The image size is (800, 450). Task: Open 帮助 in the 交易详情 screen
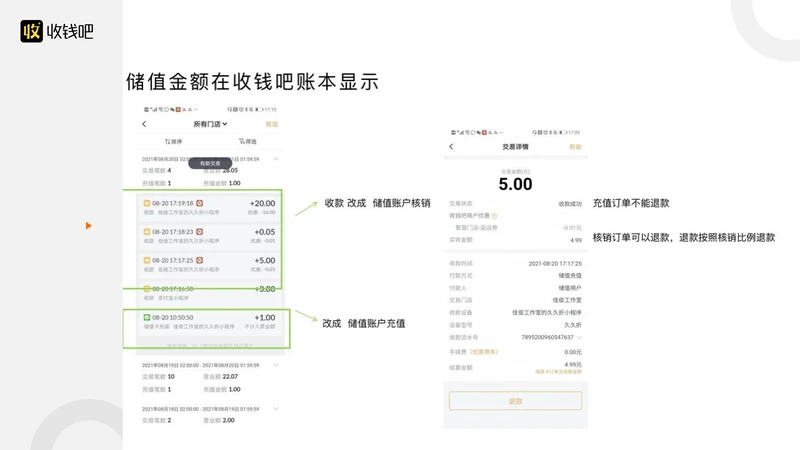(x=576, y=146)
